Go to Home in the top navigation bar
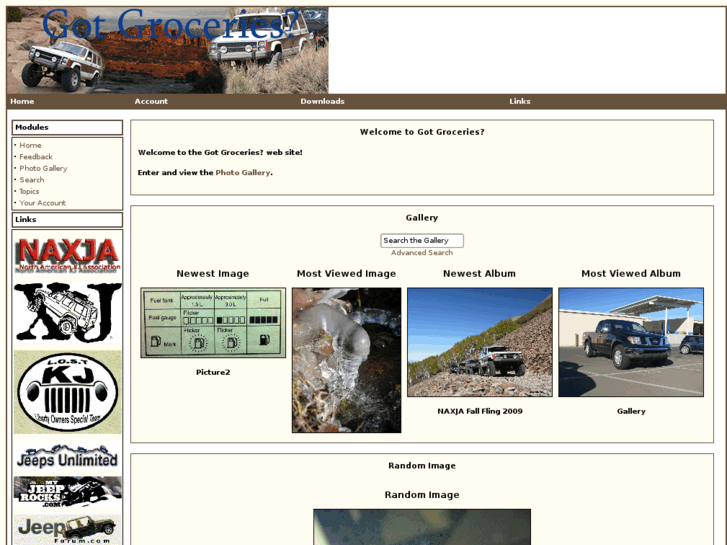727x545 pixels. pos(22,101)
